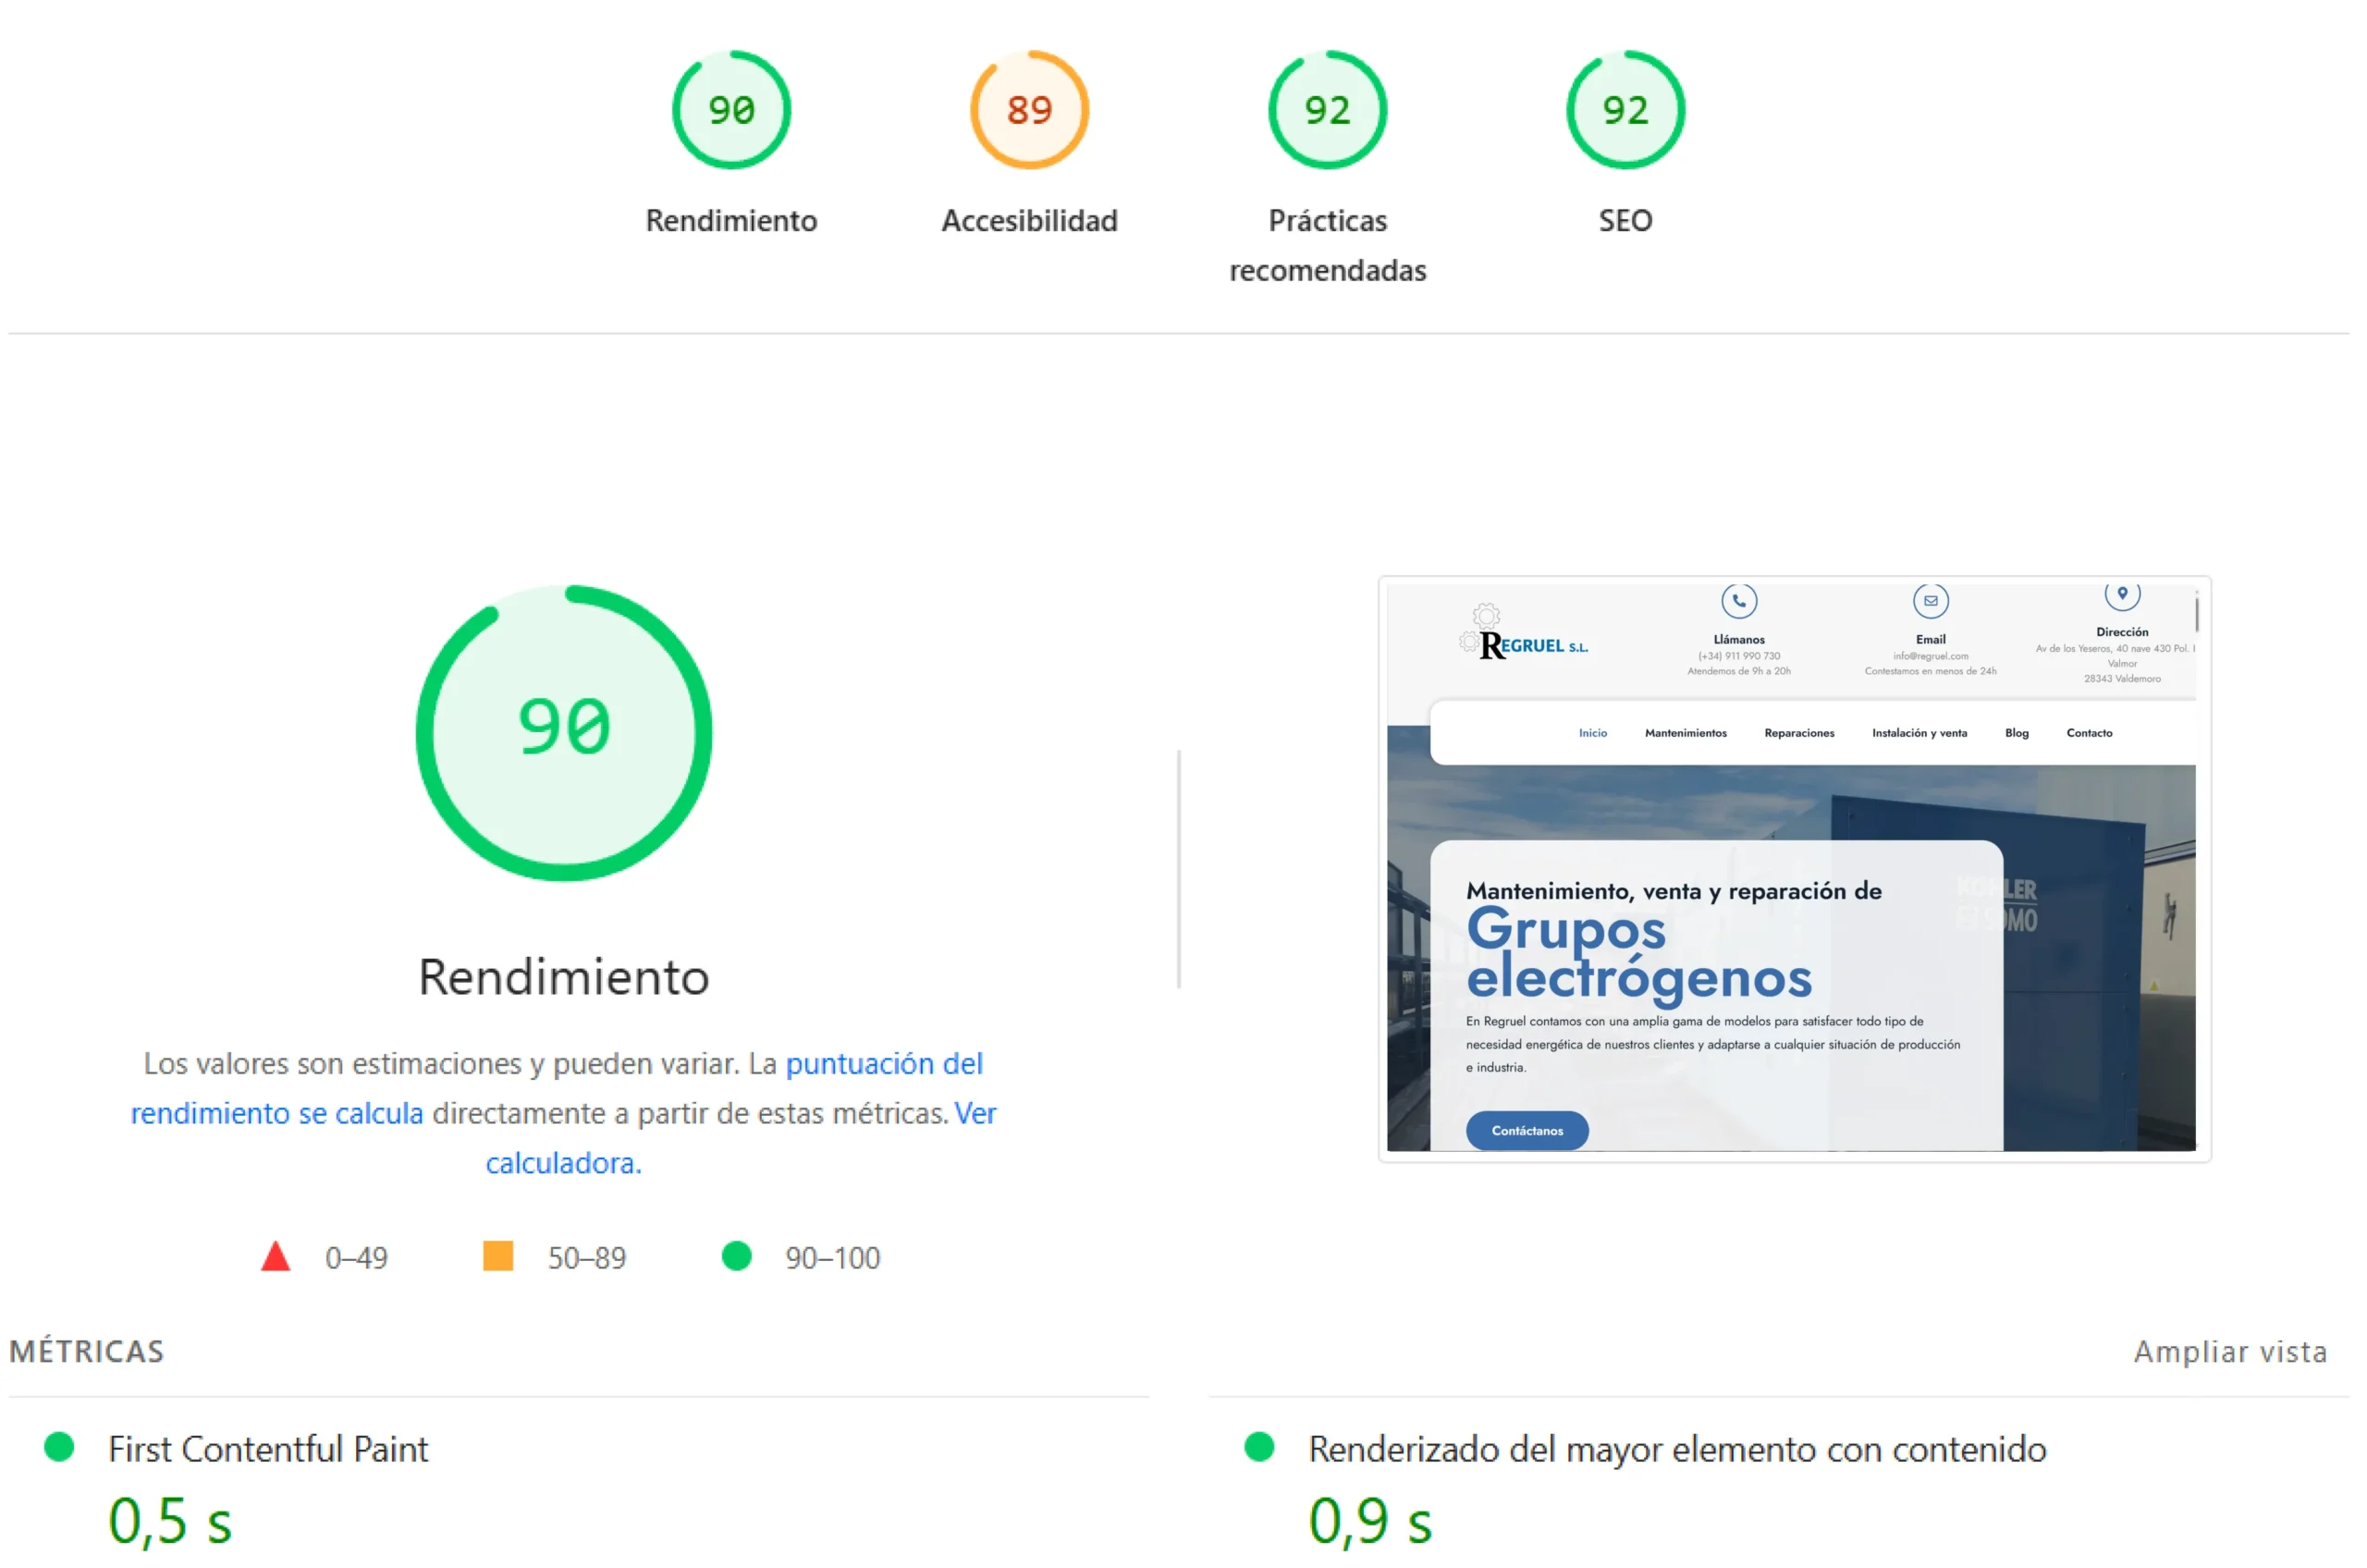Click the green dot beside Renderizado del mayor elemento
This screenshot has width=2367, height=1568.
(1259, 1447)
